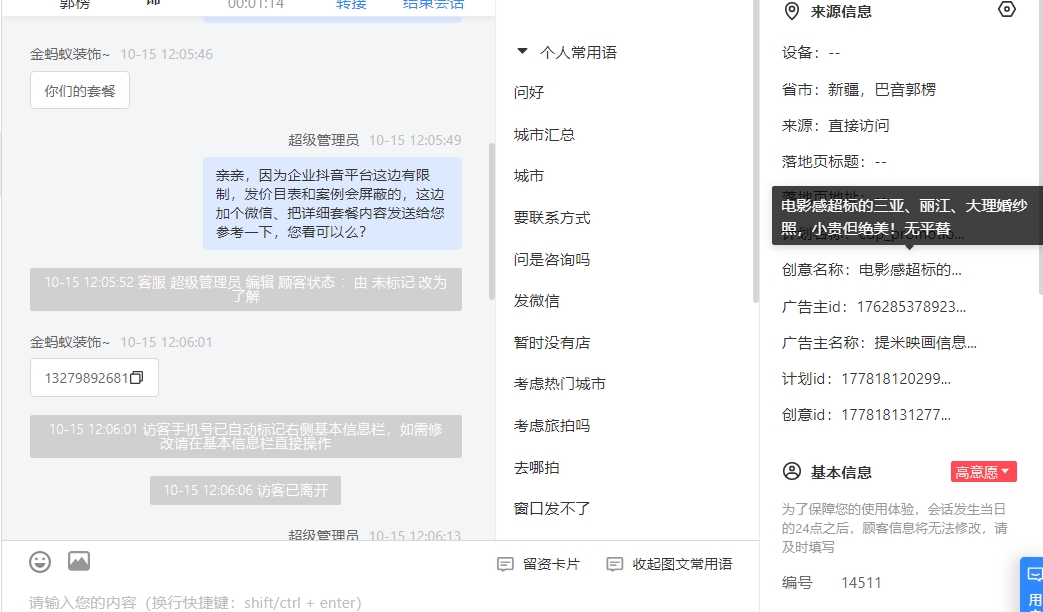Select the 暂时没有店 quick phrase

click(x=551, y=343)
